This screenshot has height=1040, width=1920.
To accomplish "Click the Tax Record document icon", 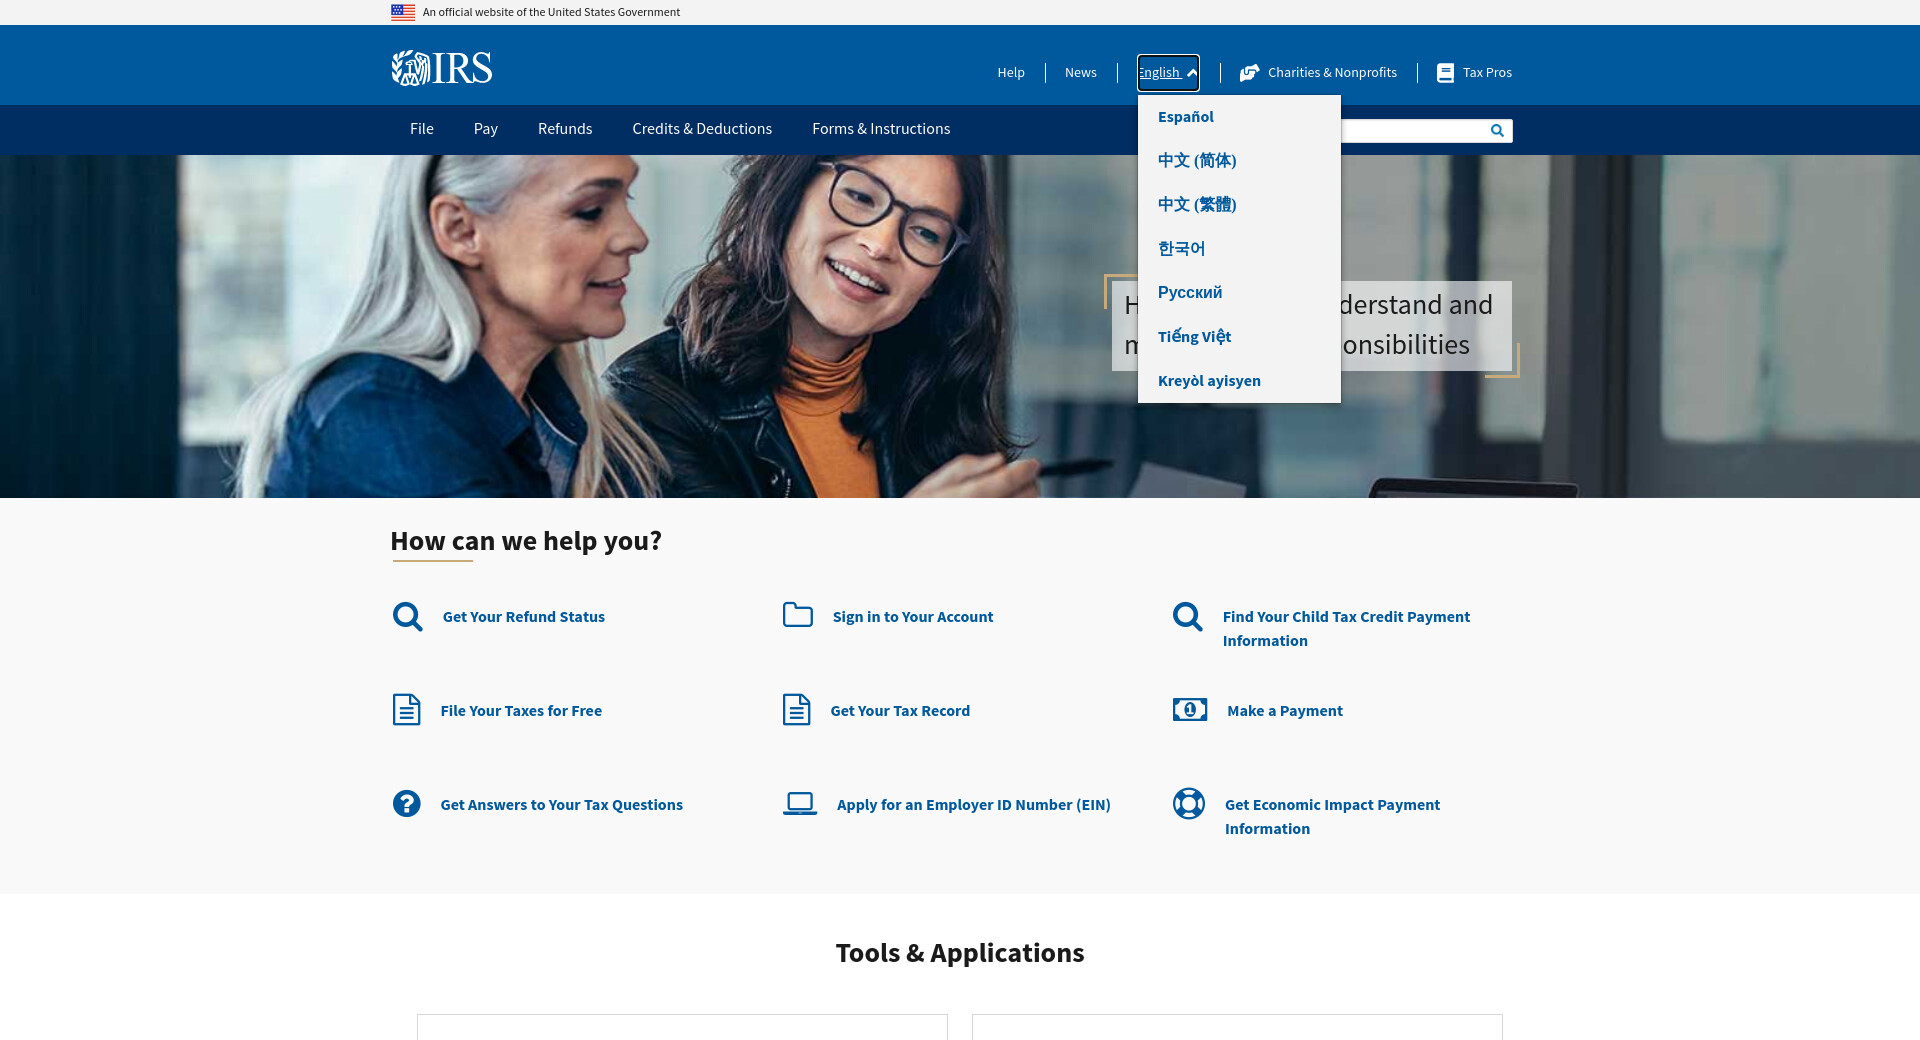I will tap(796, 710).
